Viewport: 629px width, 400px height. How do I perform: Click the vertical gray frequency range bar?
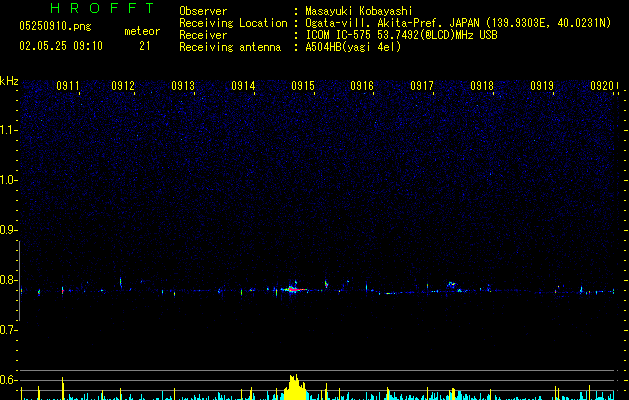click(x=20, y=280)
